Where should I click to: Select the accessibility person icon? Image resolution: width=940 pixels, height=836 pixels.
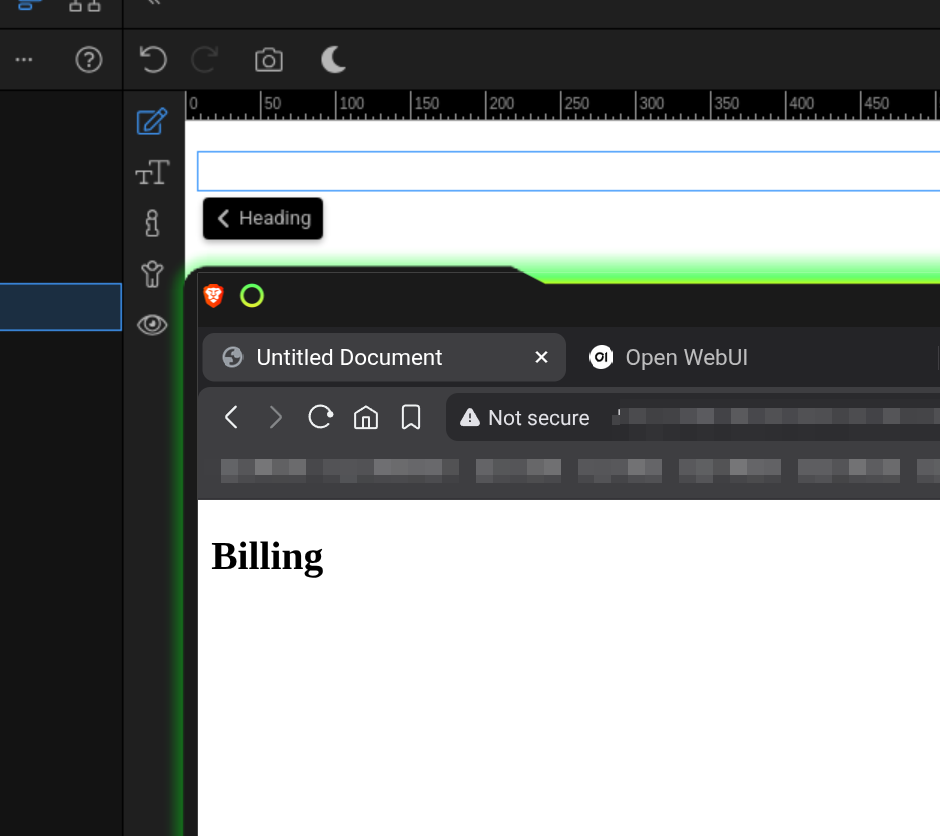152,274
